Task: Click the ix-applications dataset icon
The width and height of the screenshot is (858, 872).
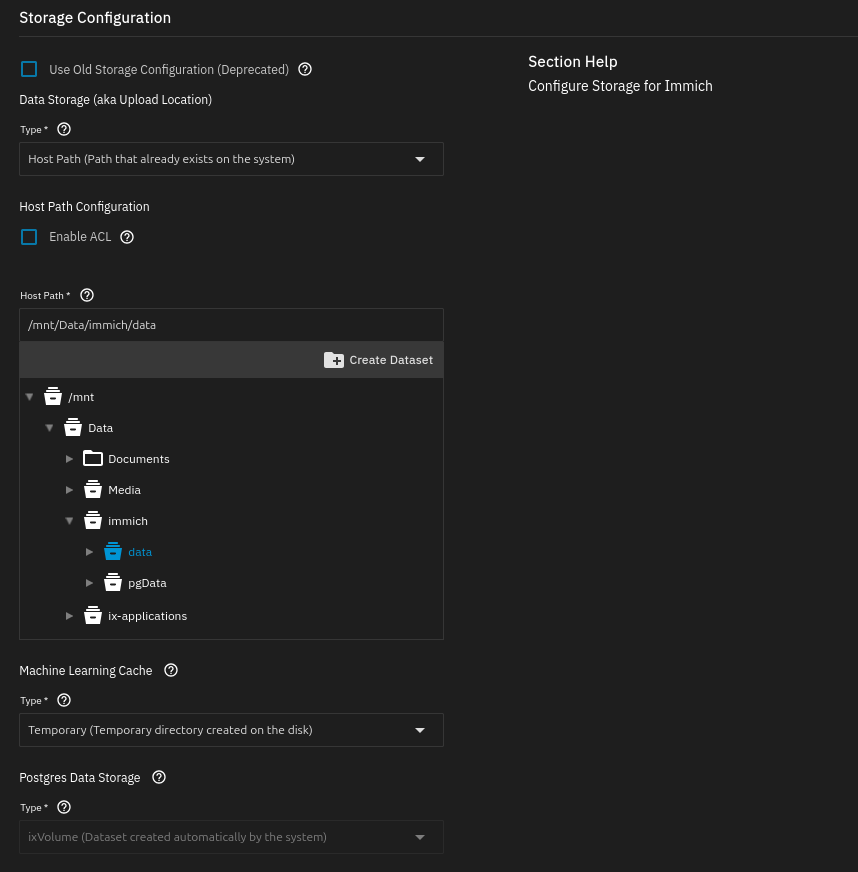Action: (x=93, y=616)
